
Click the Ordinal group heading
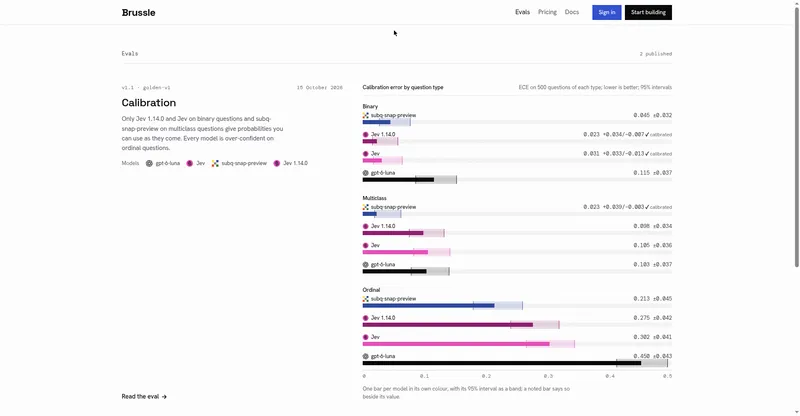pyautogui.click(x=371, y=290)
